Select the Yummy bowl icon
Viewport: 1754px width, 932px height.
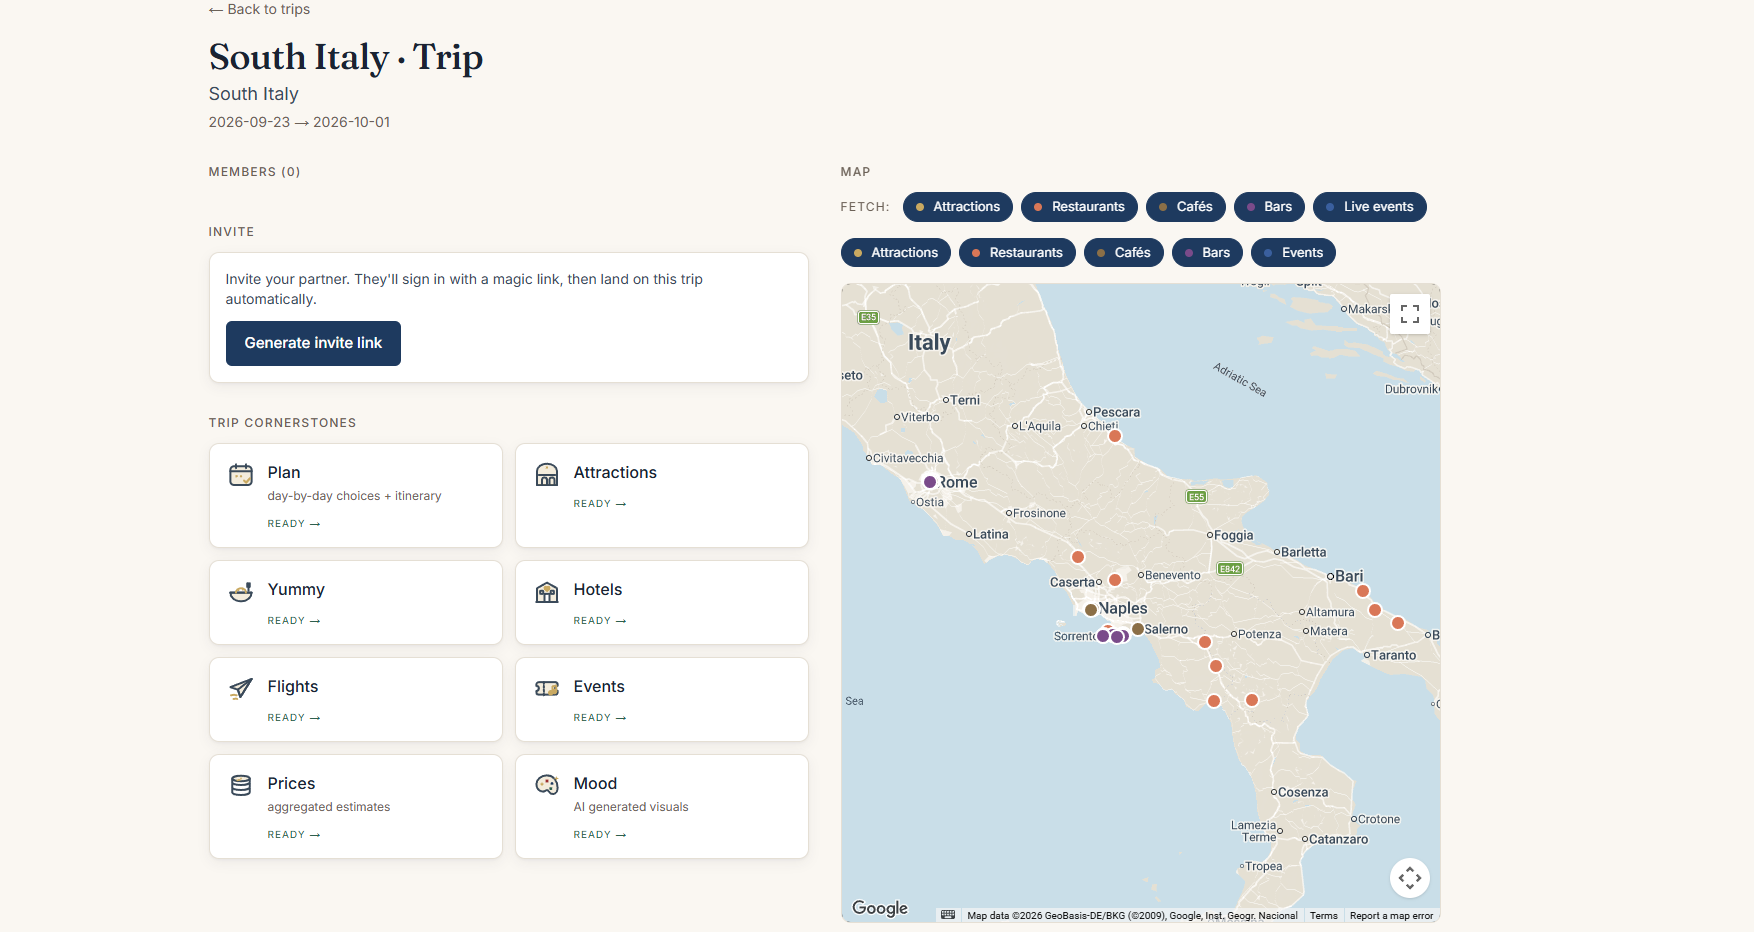coord(241,592)
